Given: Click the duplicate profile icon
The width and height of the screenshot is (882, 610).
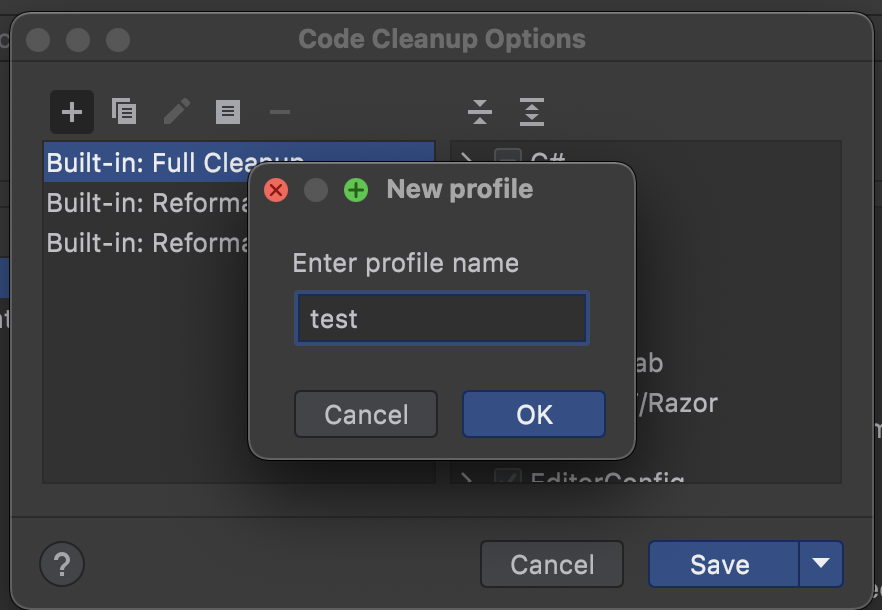Looking at the screenshot, I should (x=124, y=111).
